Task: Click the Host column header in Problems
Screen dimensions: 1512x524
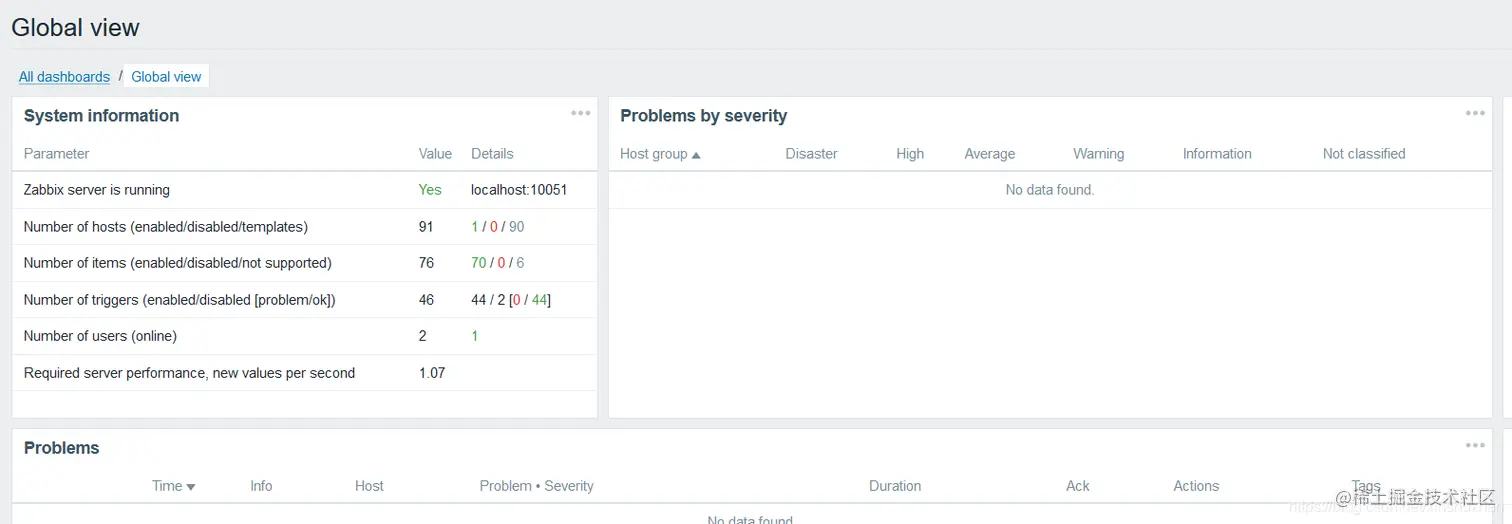Action: point(369,486)
